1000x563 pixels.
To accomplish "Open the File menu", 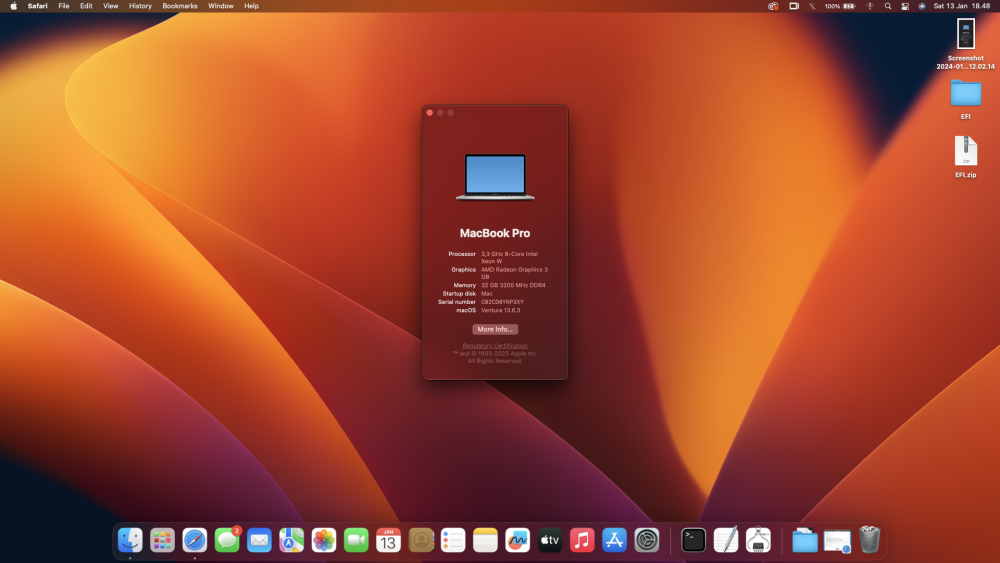I will (64, 6).
